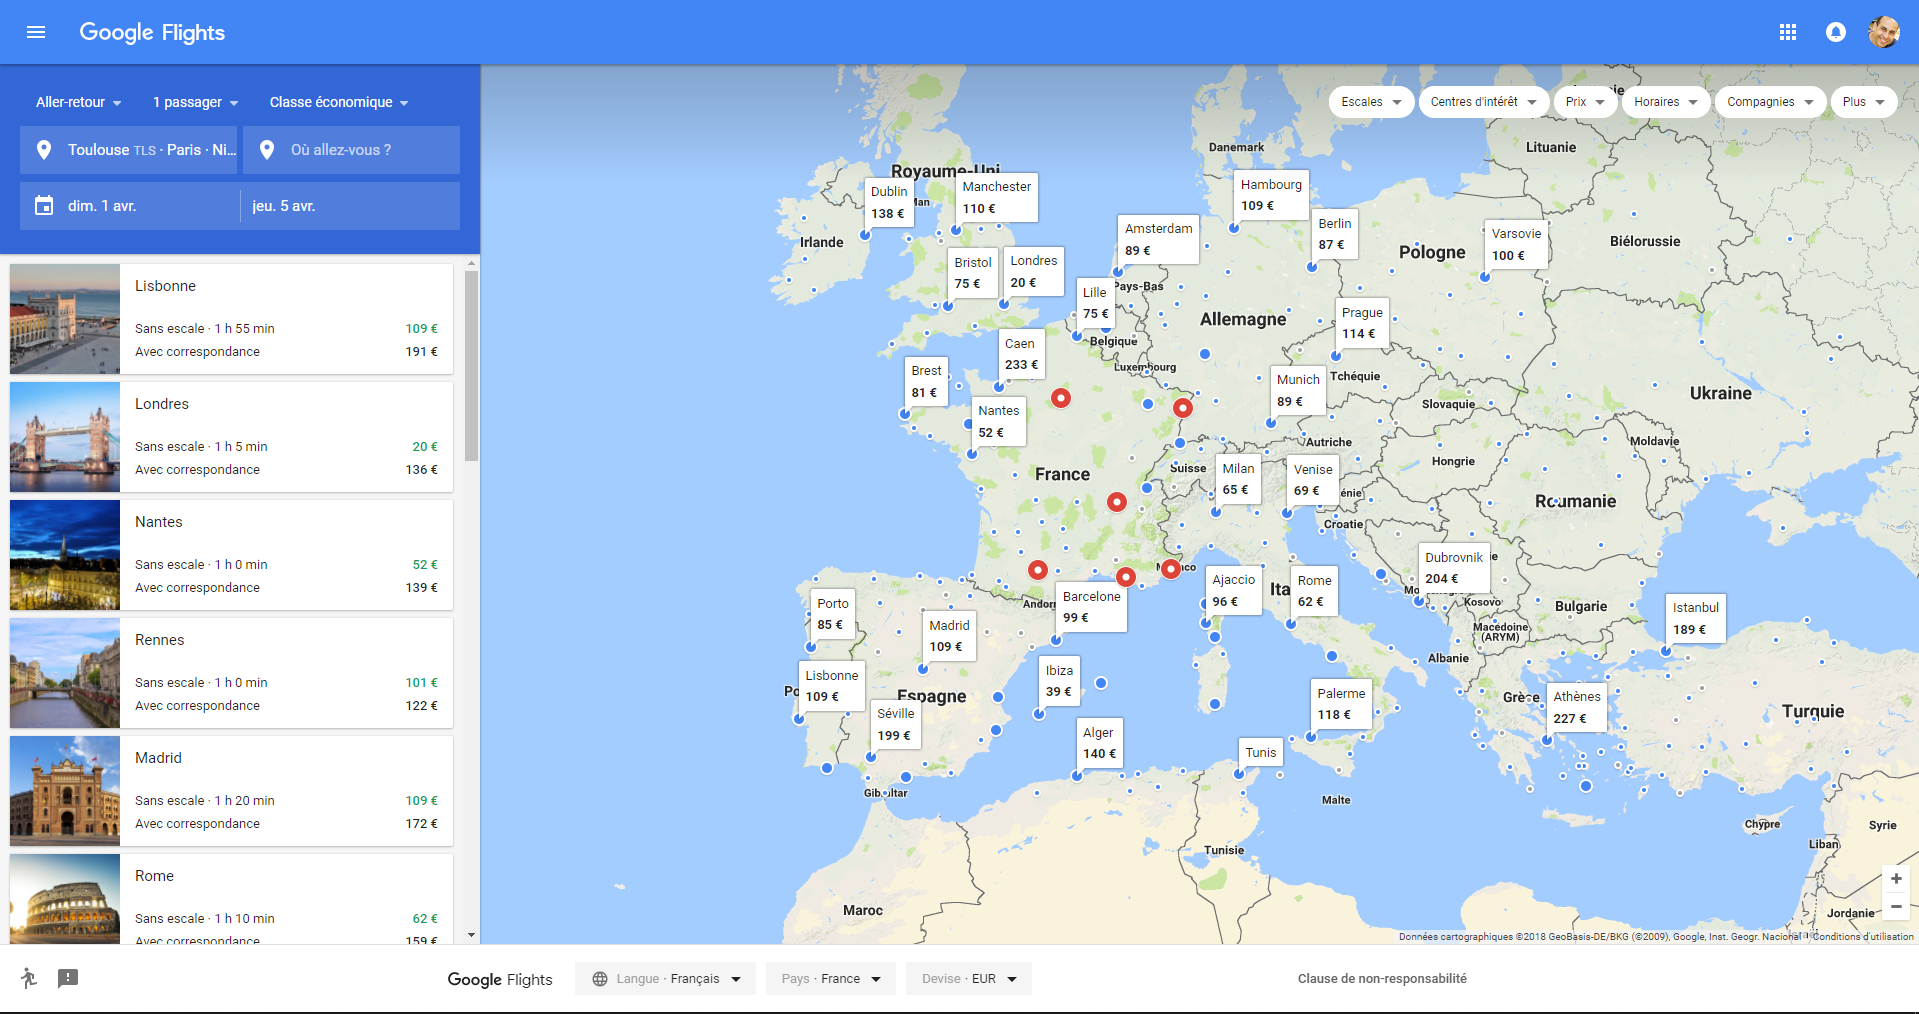Select the Alger 140 € map label
The width and height of the screenshot is (1919, 1014).
click(x=1100, y=743)
